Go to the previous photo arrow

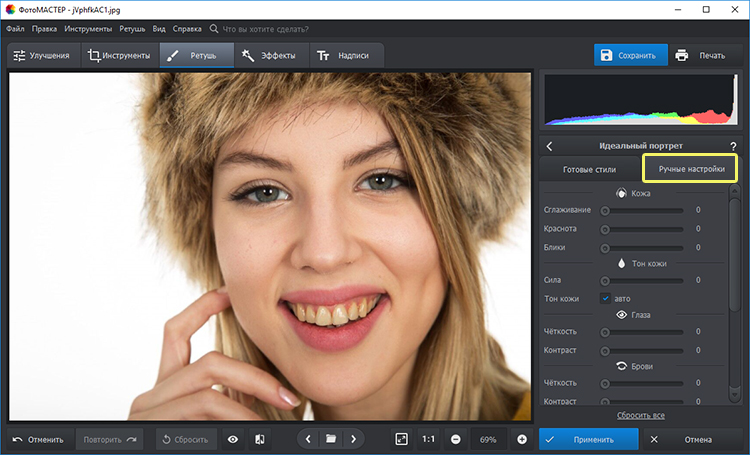coord(309,439)
